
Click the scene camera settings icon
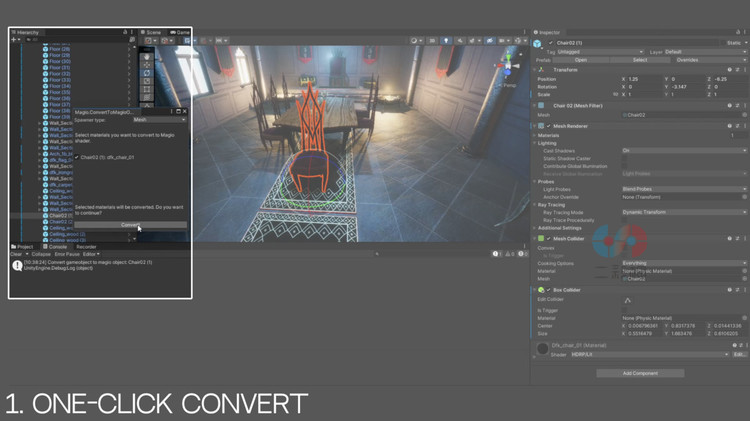pyautogui.click(x=502, y=41)
